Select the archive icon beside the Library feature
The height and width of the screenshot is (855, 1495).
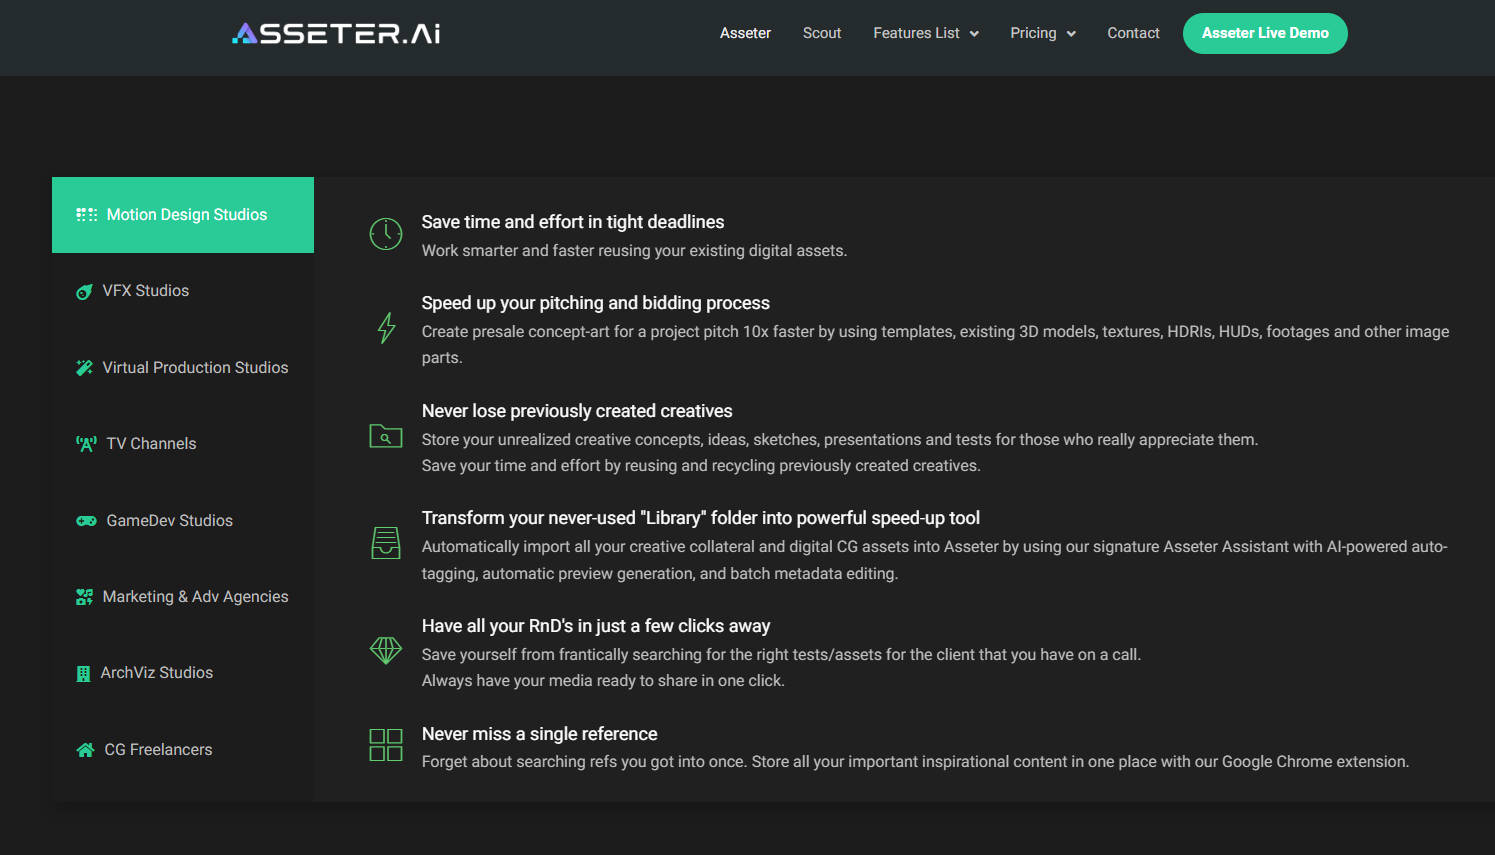[385, 543]
